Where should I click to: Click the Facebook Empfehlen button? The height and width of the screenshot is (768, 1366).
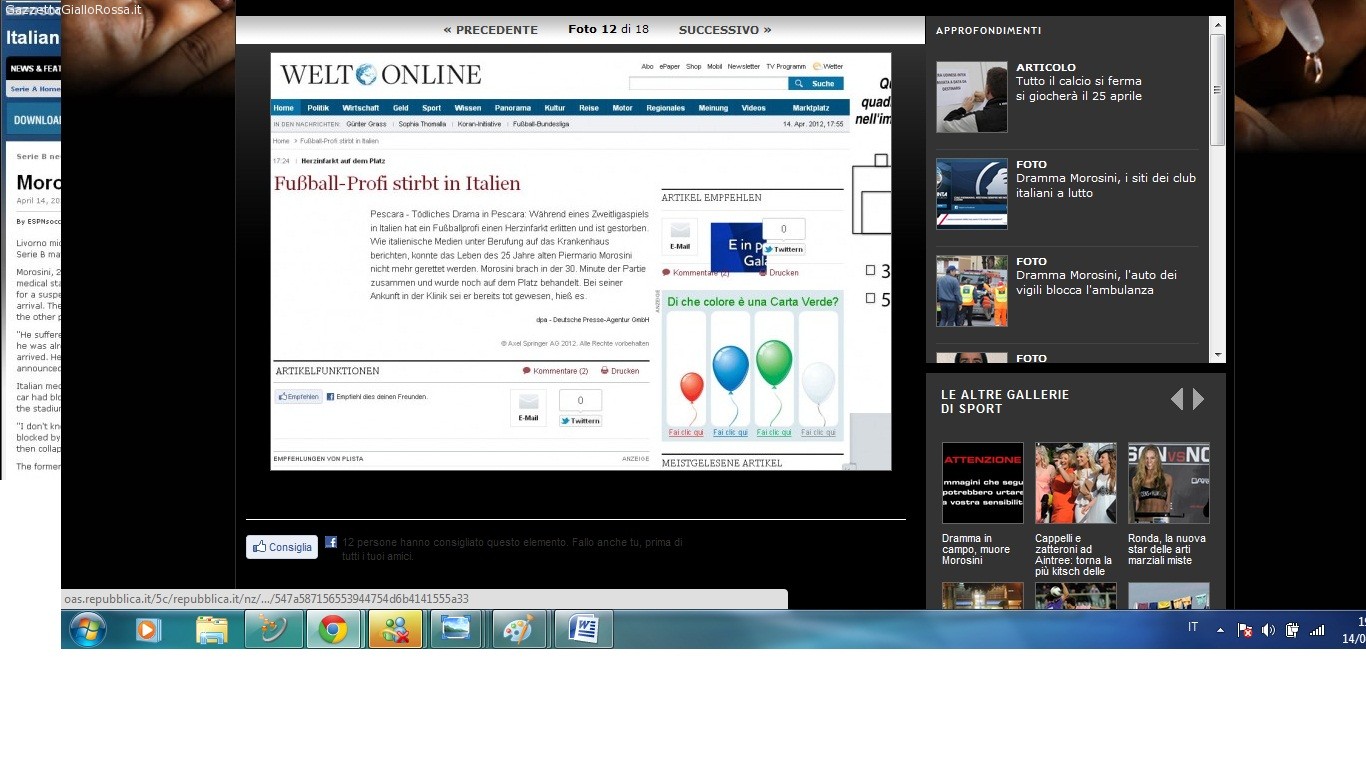pyautogui.click(x=299, y=396)
